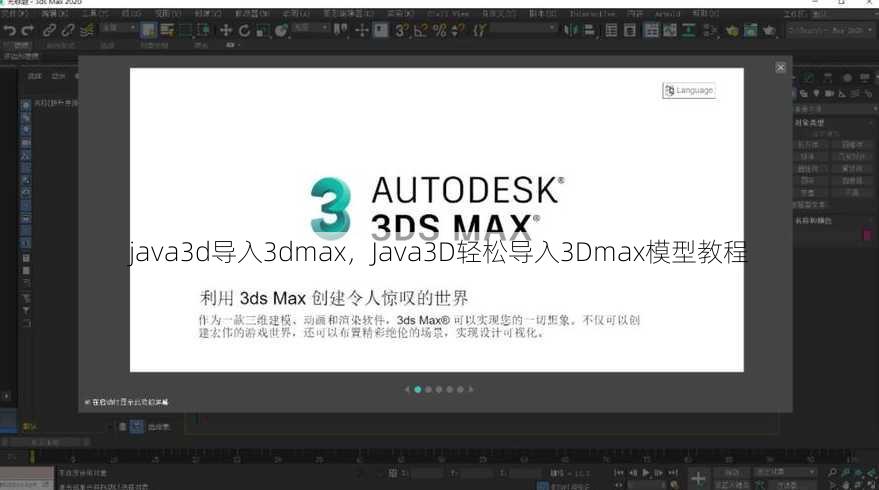Open Material Editor icon

[x=711, y=30]
